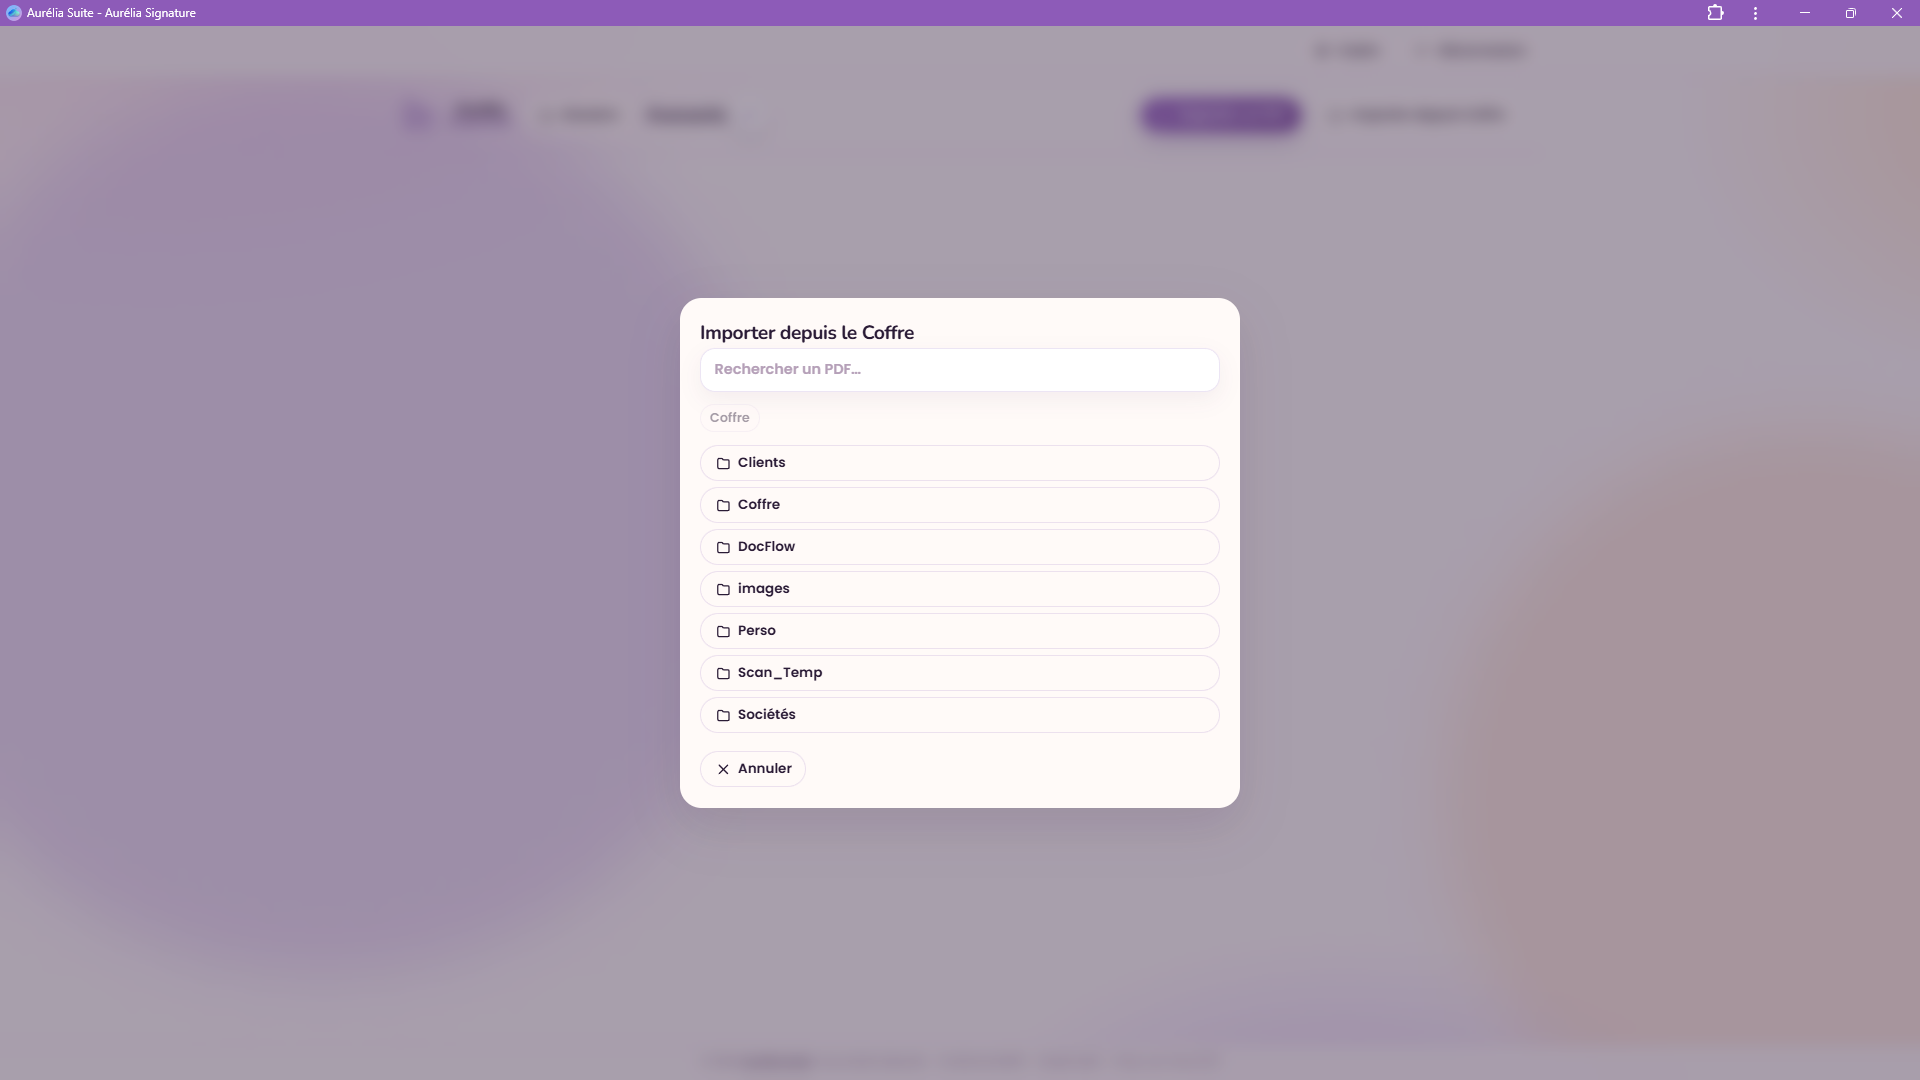
Task: Open the three-dot menu in title bar
Action: click(1755, 13)
